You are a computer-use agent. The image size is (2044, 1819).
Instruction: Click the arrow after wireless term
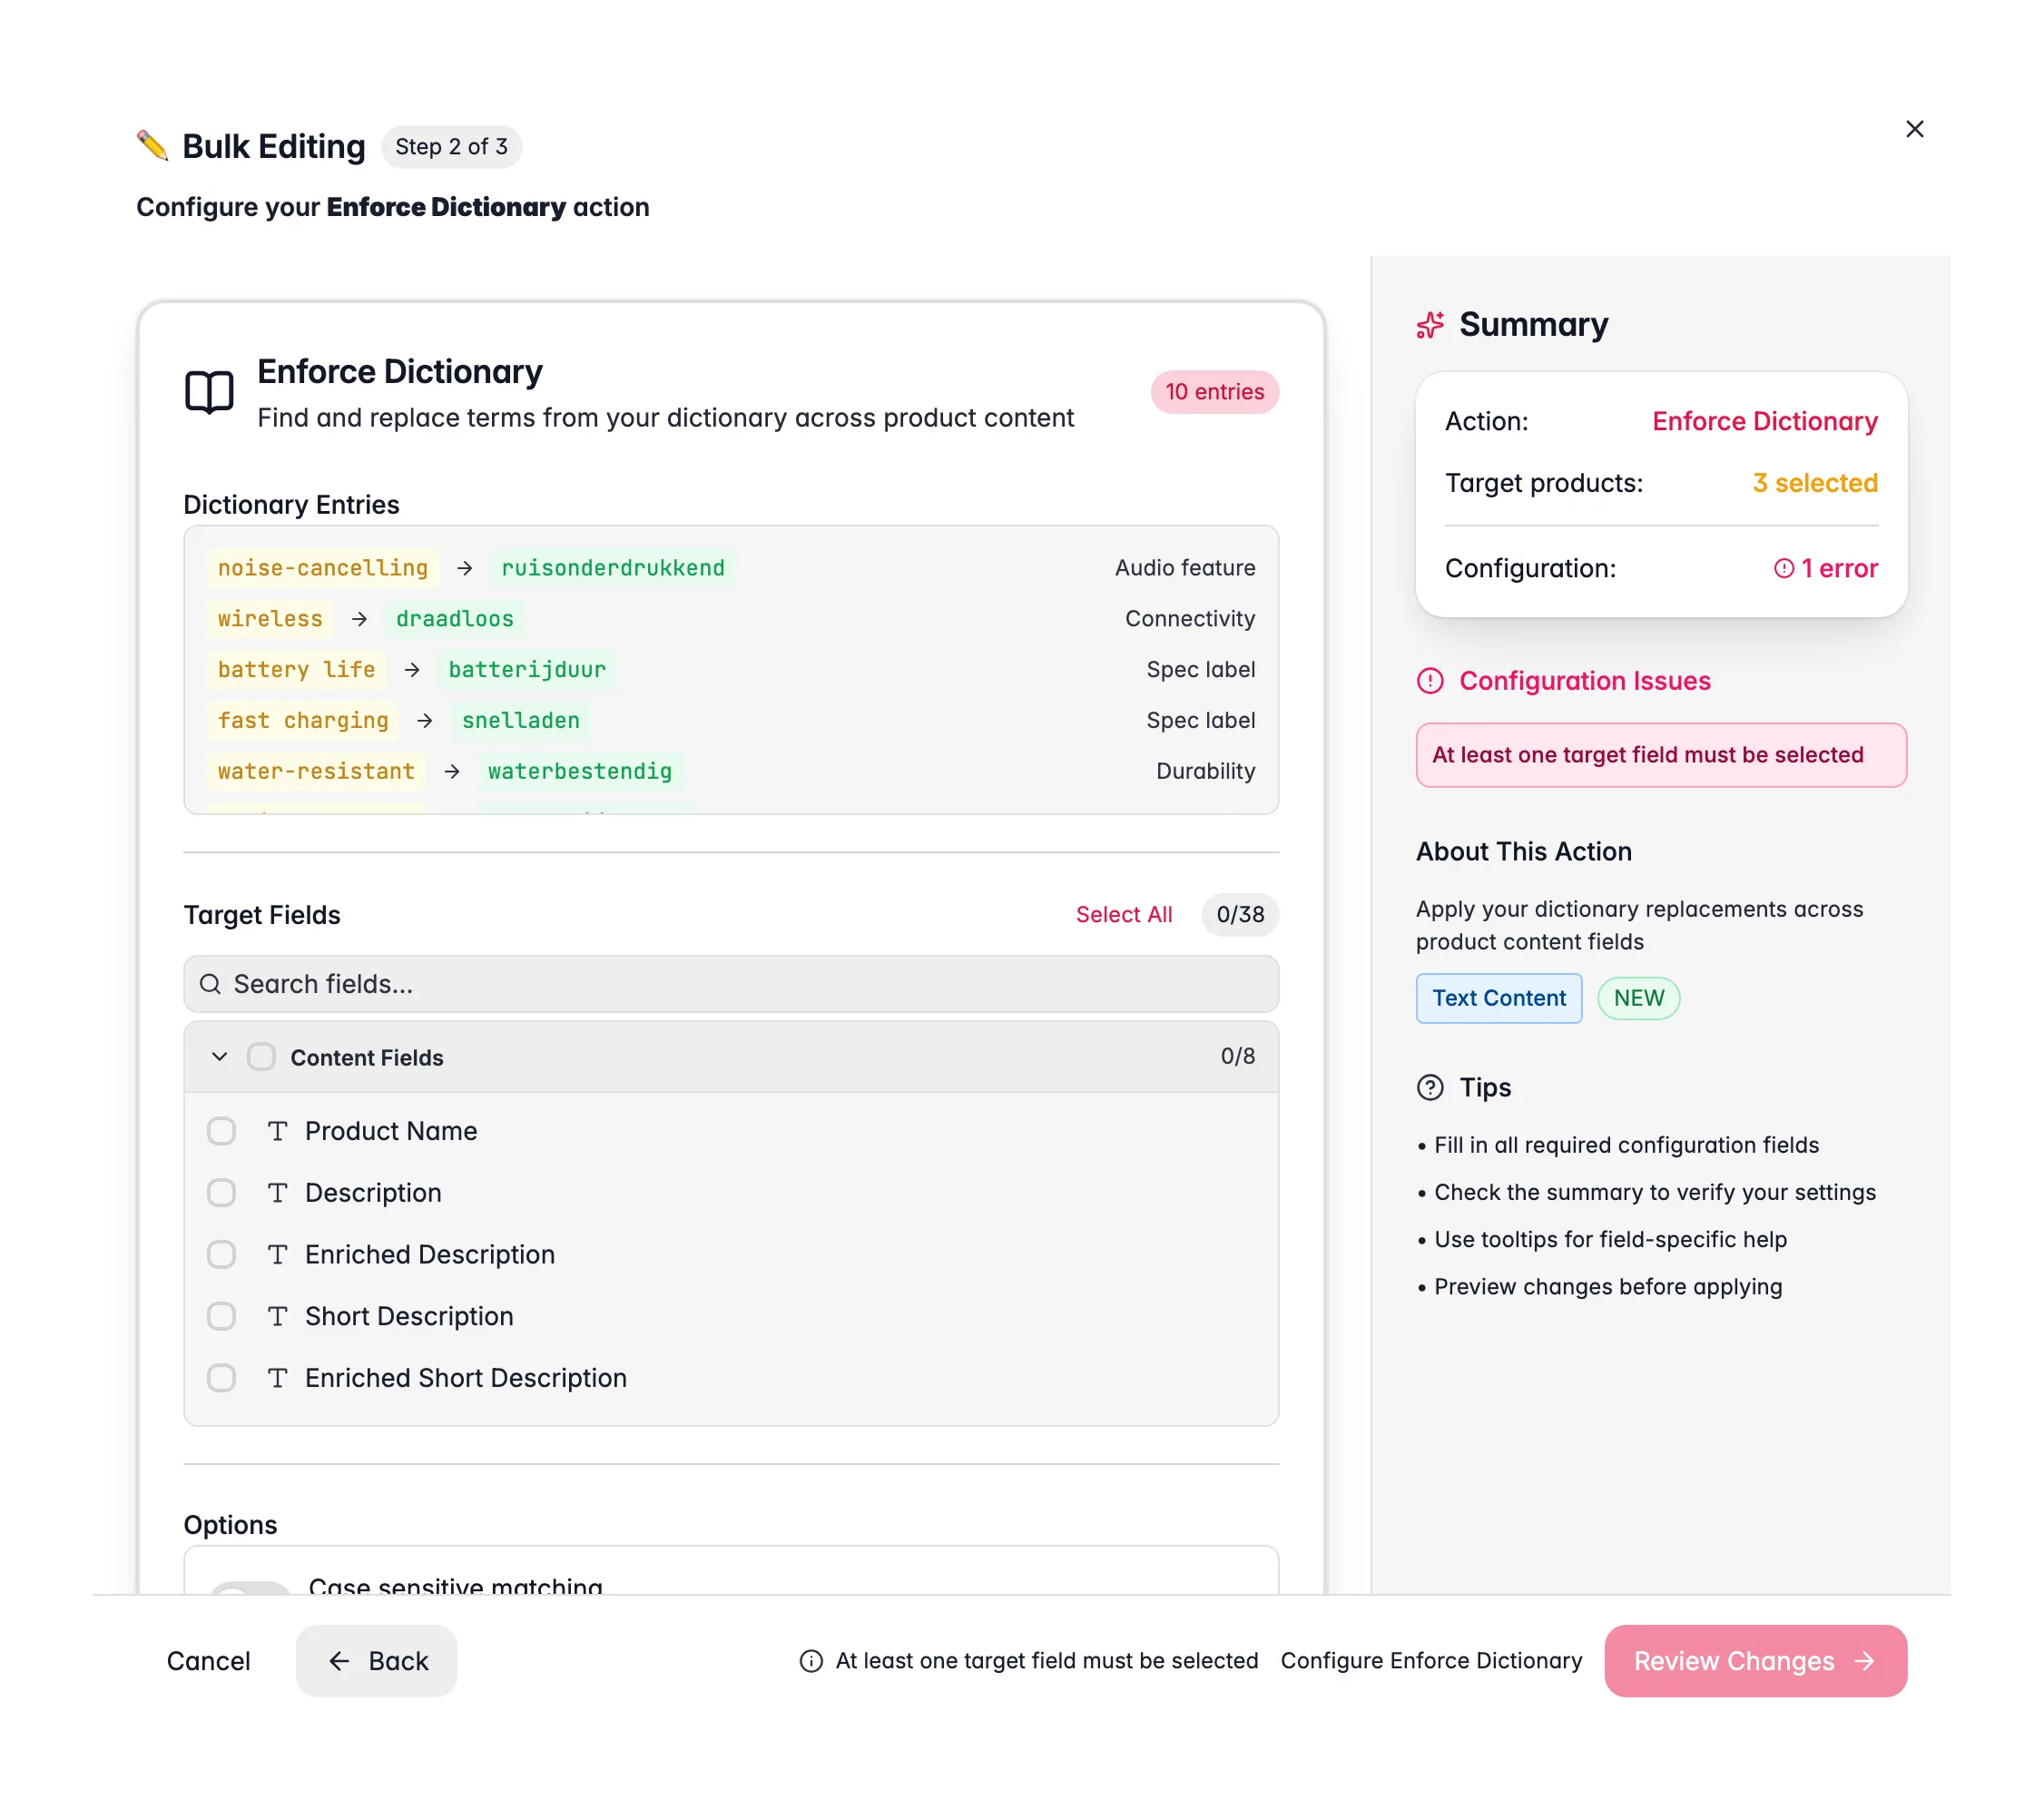(x=359, y=619)
